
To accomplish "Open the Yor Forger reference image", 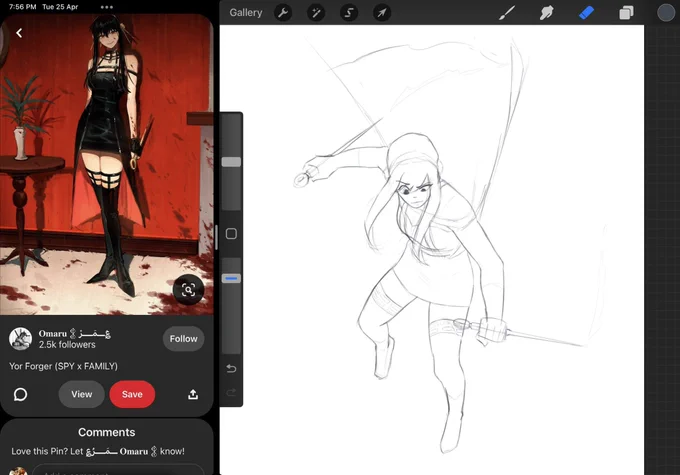I will [x=107, y=164].
